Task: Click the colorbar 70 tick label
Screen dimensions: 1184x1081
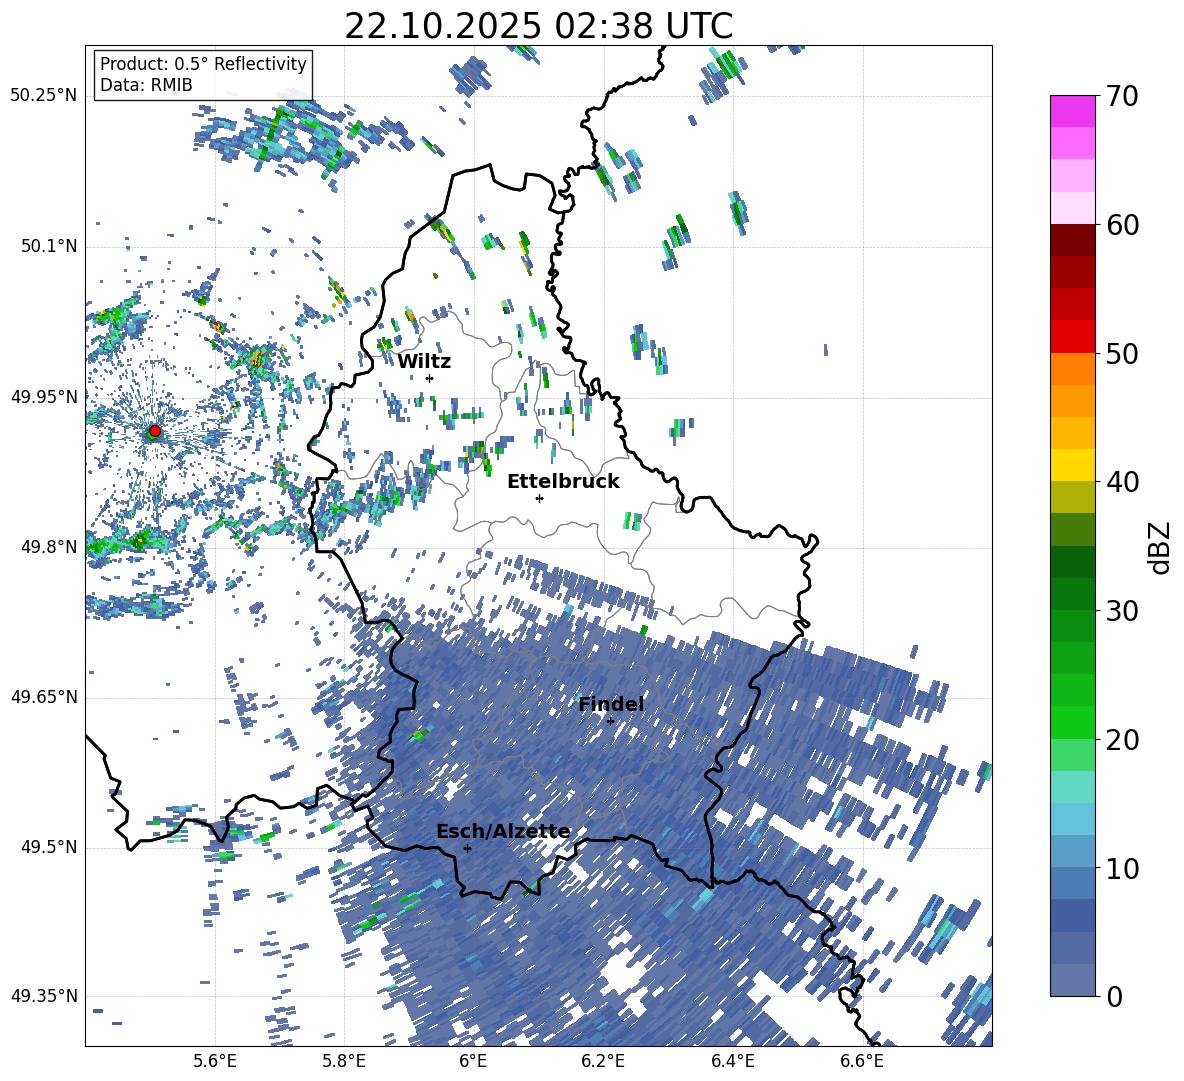Action: 1122,96
